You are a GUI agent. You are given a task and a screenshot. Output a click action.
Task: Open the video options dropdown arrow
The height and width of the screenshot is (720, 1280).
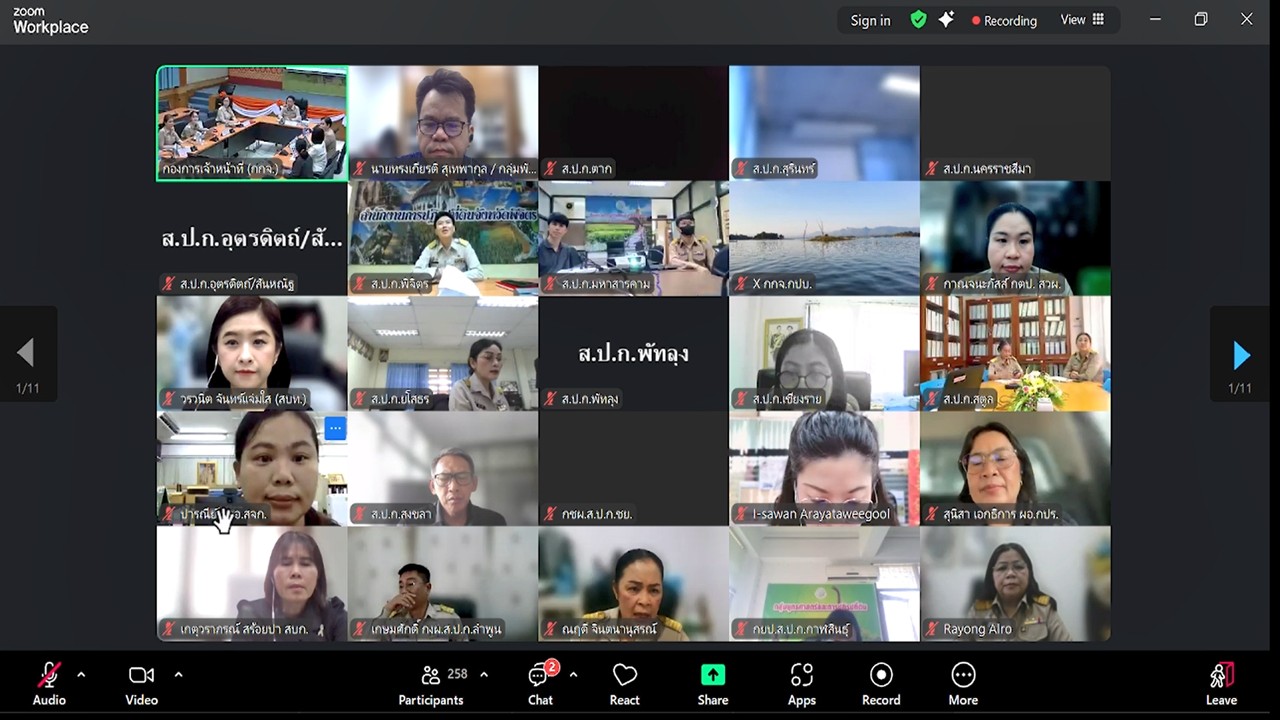coord(178,674)
